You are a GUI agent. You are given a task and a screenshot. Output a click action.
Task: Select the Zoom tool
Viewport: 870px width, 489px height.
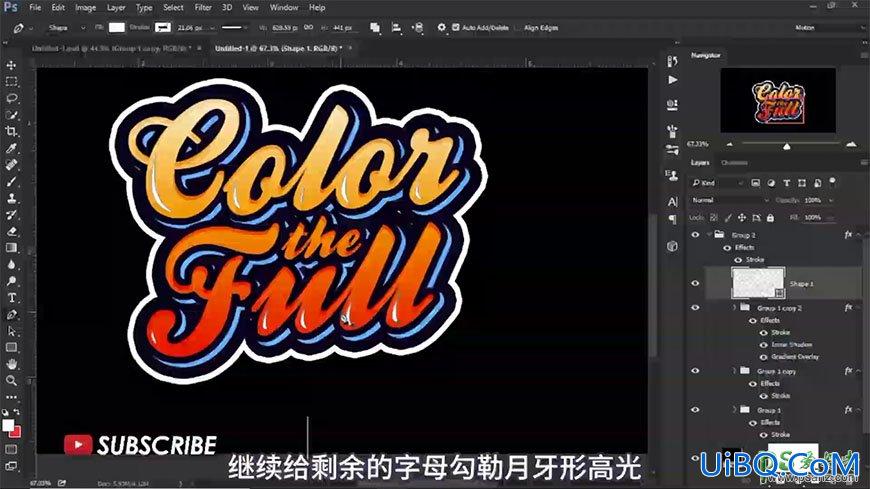[x=11, y=381]
